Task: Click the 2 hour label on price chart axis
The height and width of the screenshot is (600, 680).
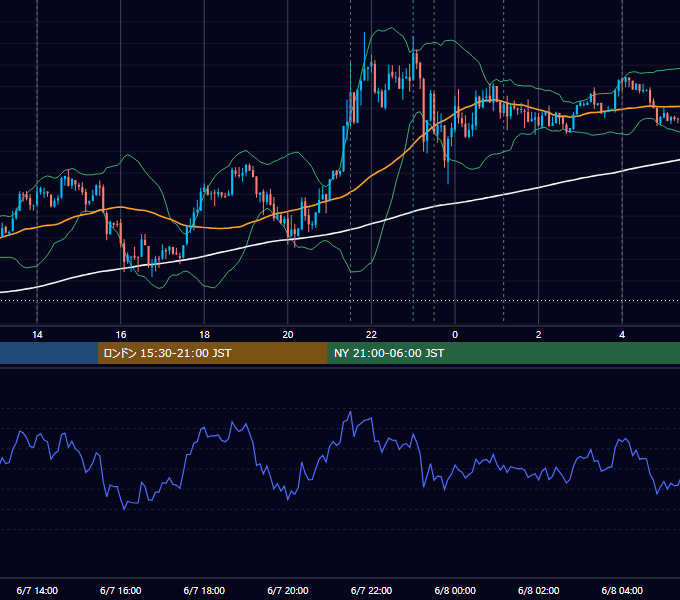Action: (539, 335)
